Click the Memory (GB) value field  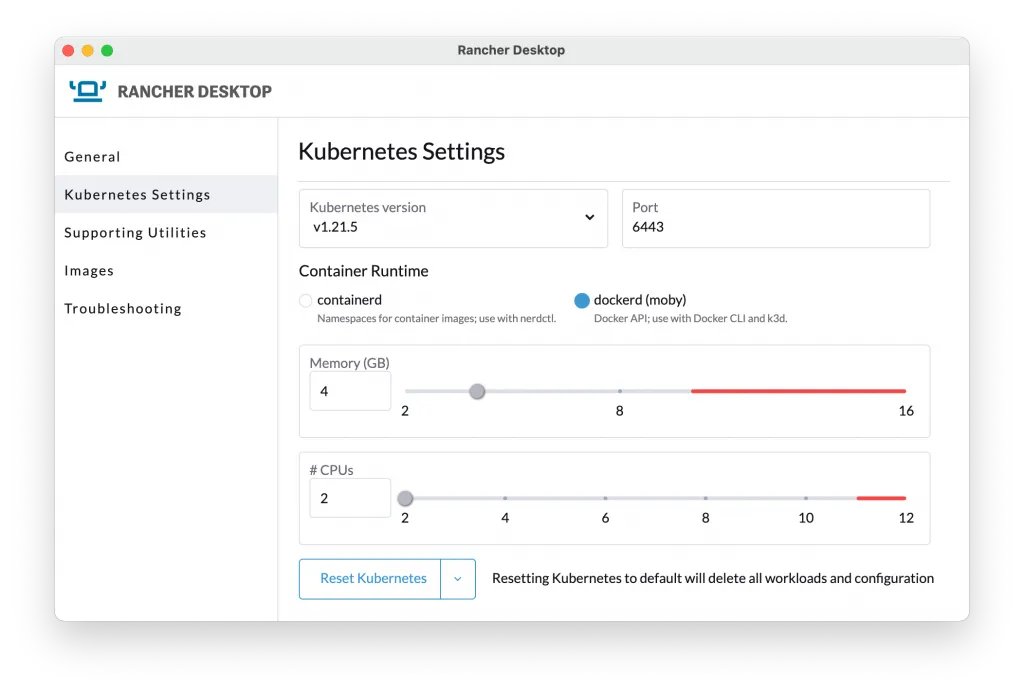pyautogui.click(x=350, y=391)
